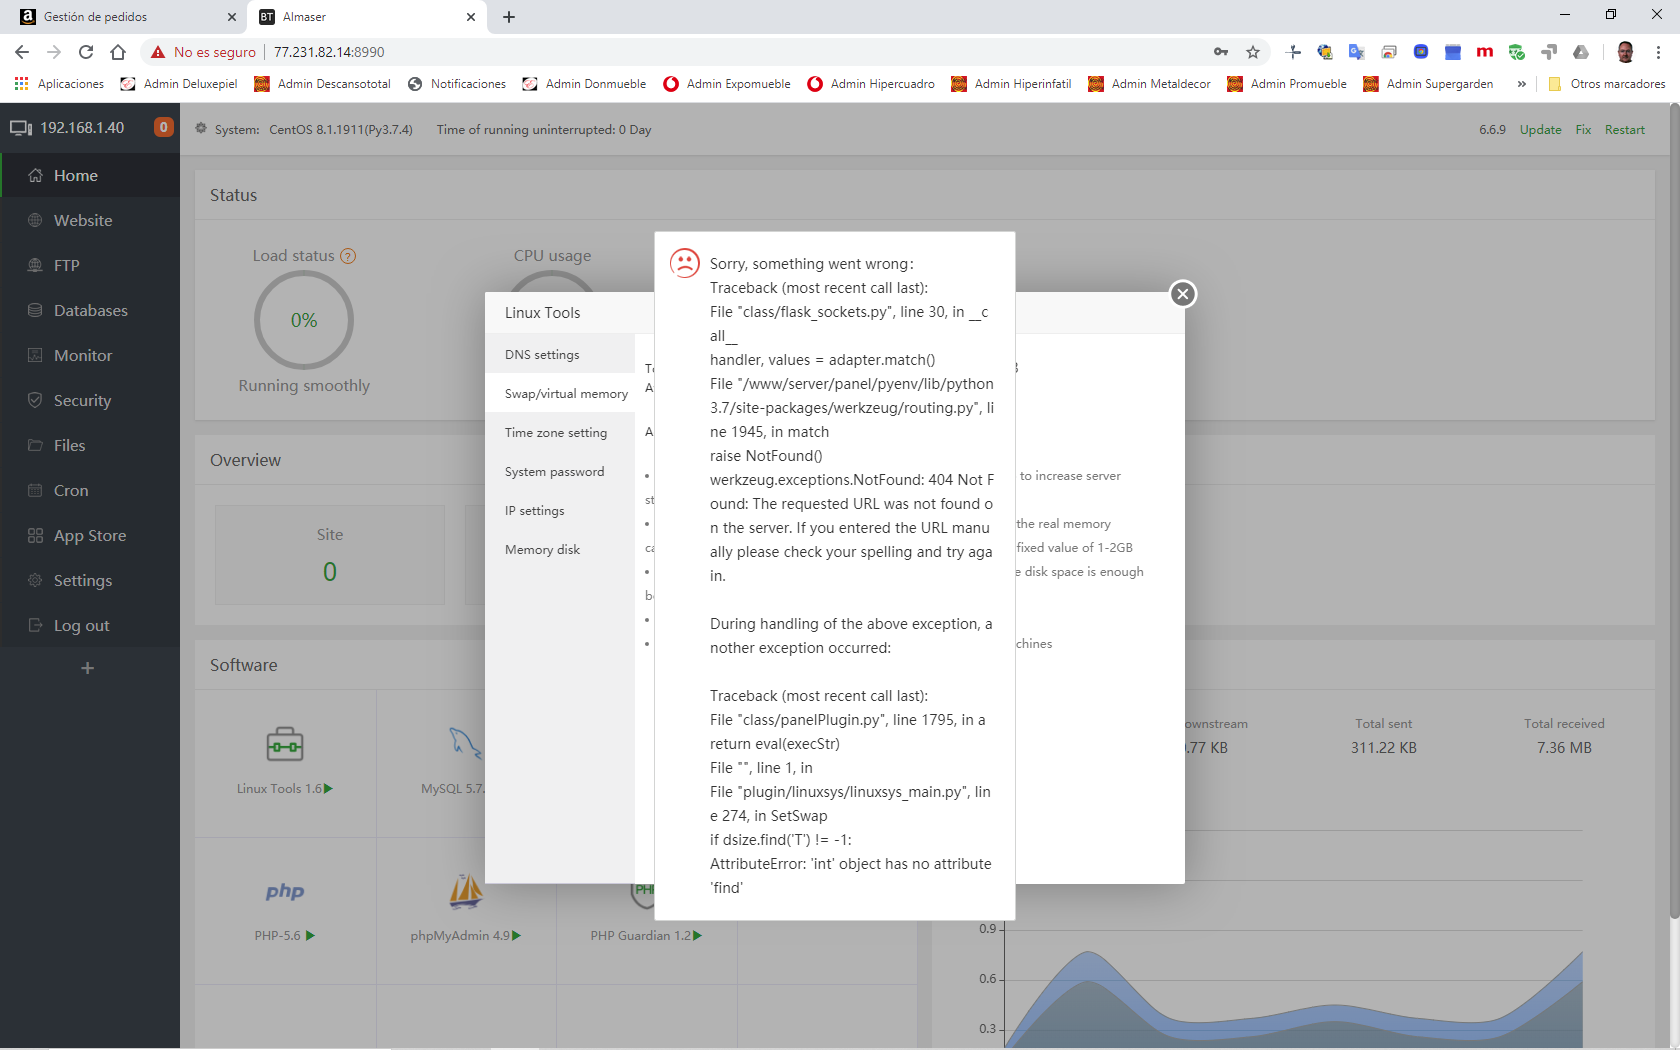1680x1050 pixels.
Task: Open the Admin Donmueble bookmark
Action: pyautogui.click(x=584, y=84)
